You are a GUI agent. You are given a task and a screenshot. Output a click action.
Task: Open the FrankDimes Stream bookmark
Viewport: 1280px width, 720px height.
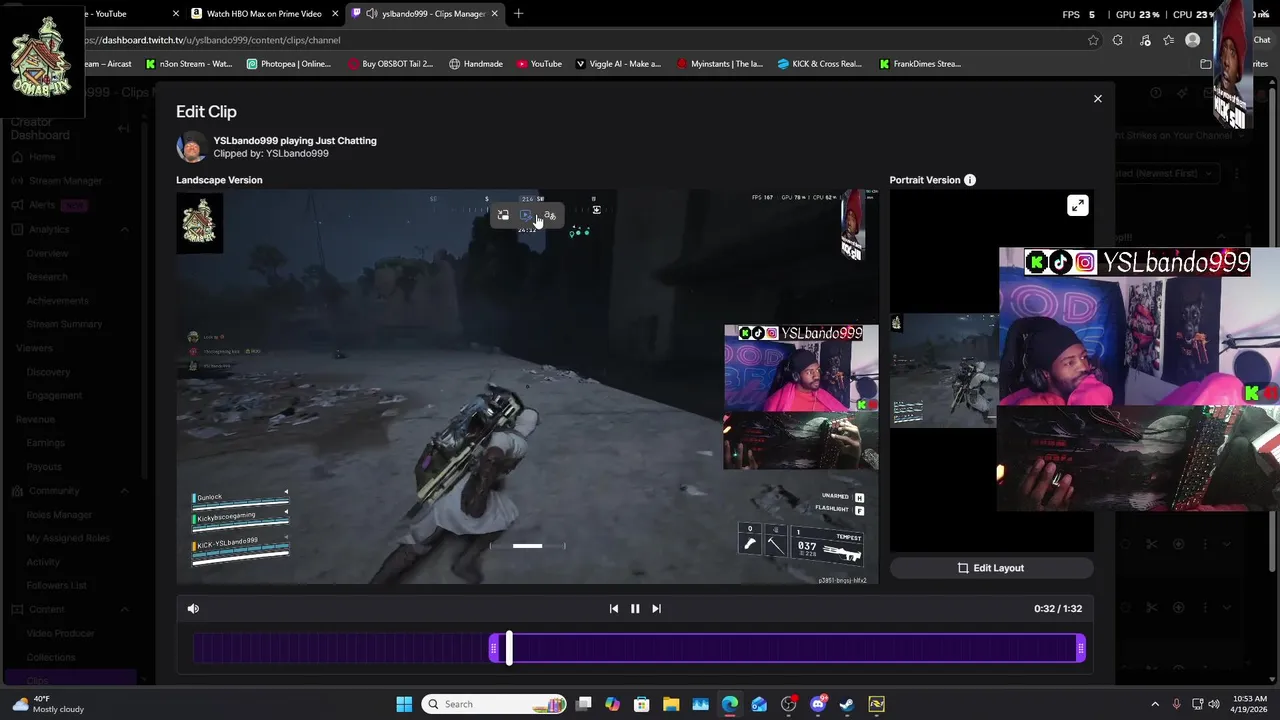(920, 64)
